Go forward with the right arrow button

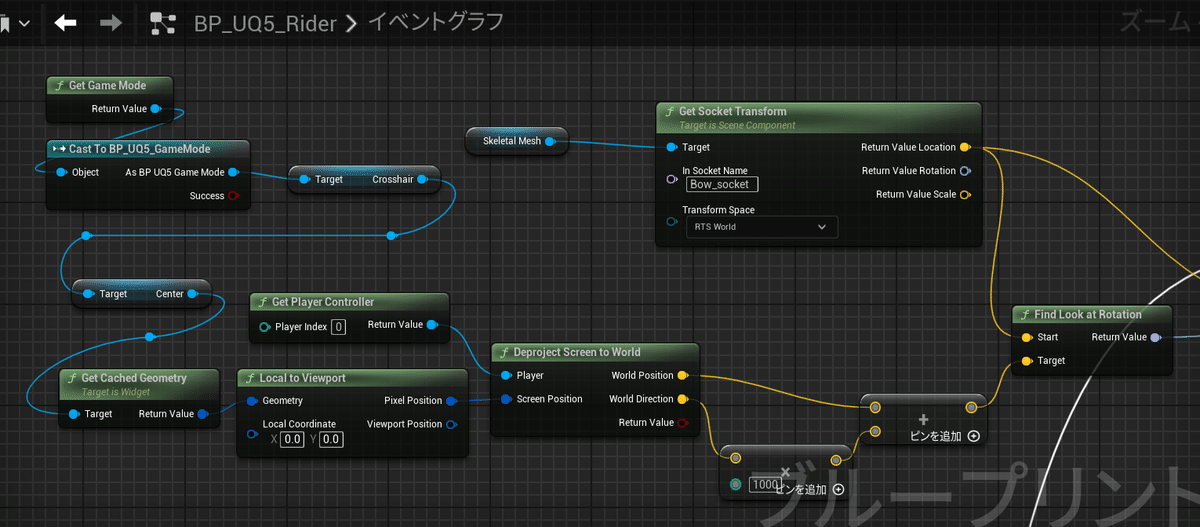112,22
